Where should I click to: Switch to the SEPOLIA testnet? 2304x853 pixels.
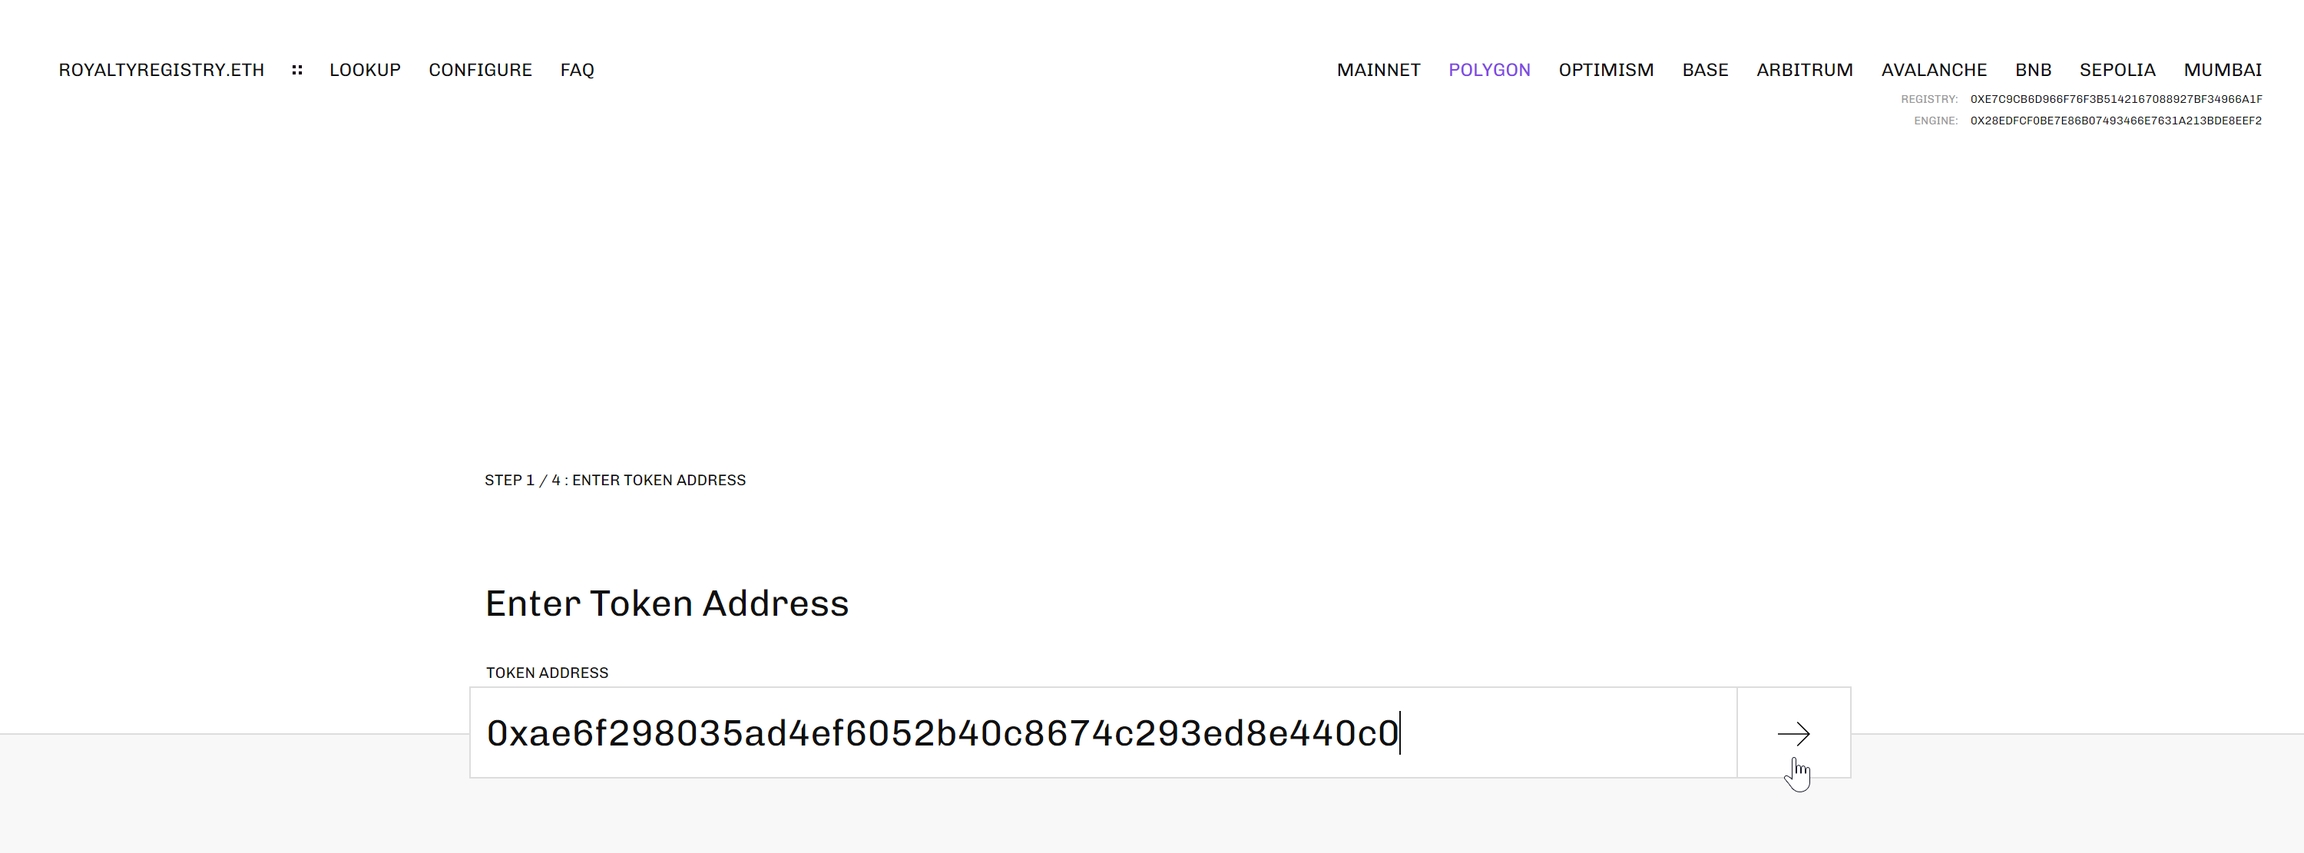pyautogui.click(x=2118, y=69)
